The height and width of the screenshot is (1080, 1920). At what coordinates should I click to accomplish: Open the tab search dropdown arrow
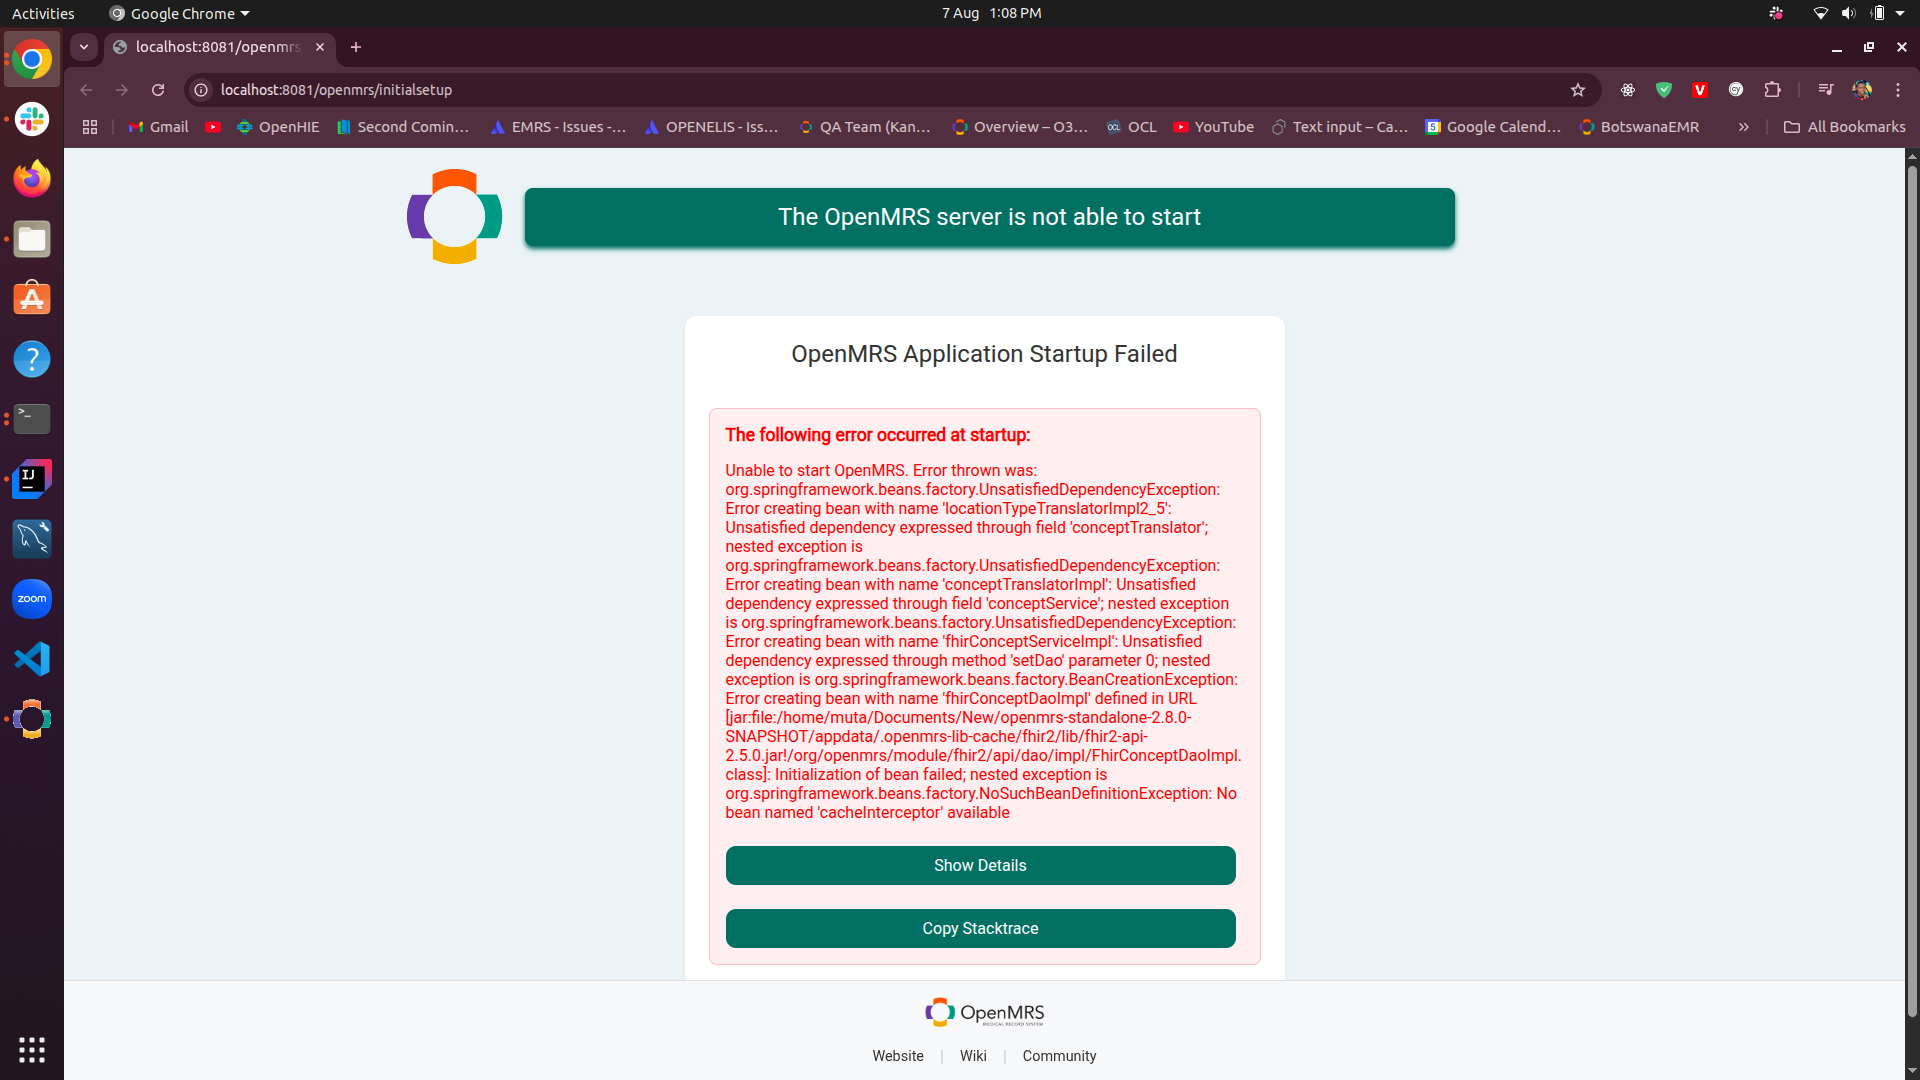pyautogui.click(x=84, y=47)
